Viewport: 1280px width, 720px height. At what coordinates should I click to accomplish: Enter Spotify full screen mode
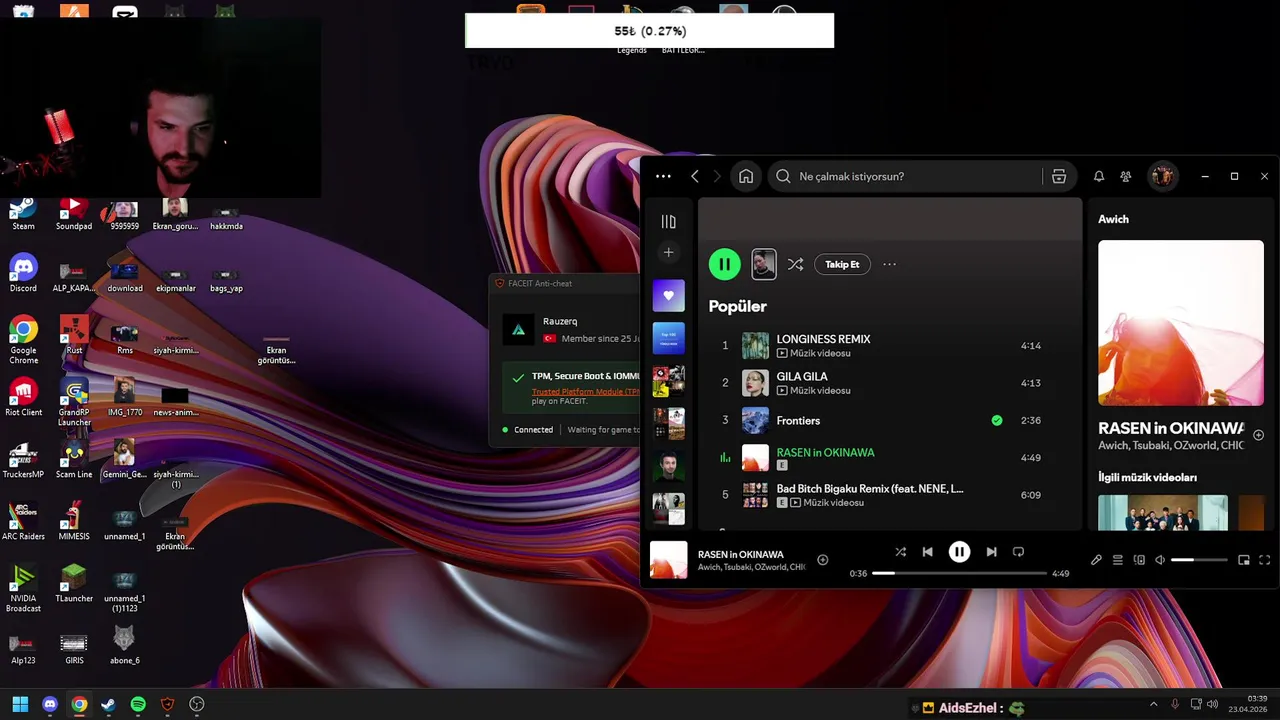[x=1265, y=560]
